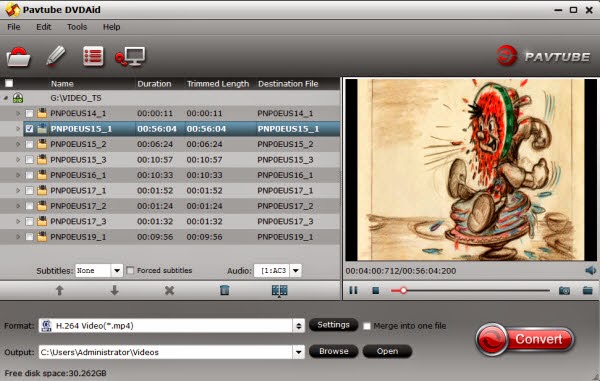600x381 pixels.
Task: Click the DVD disc icon beside G:\VIDEO_TS
Action: click(x=18, y=98)
